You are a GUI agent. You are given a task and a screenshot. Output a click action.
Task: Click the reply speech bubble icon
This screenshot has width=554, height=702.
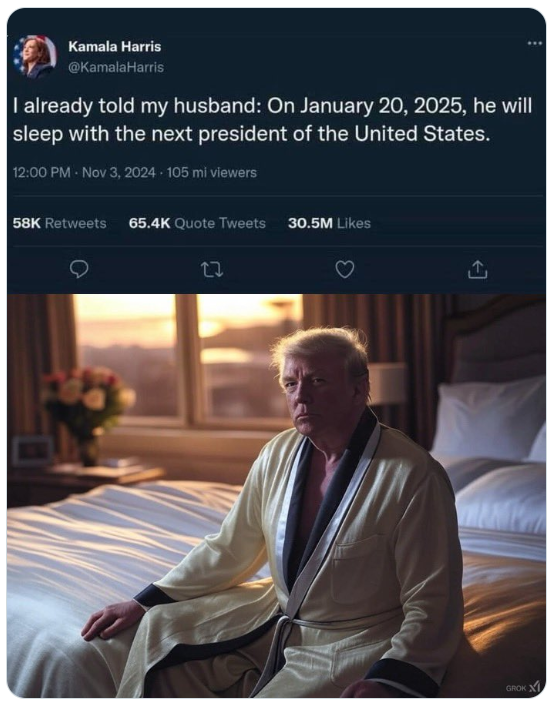(x=79, y=270)
